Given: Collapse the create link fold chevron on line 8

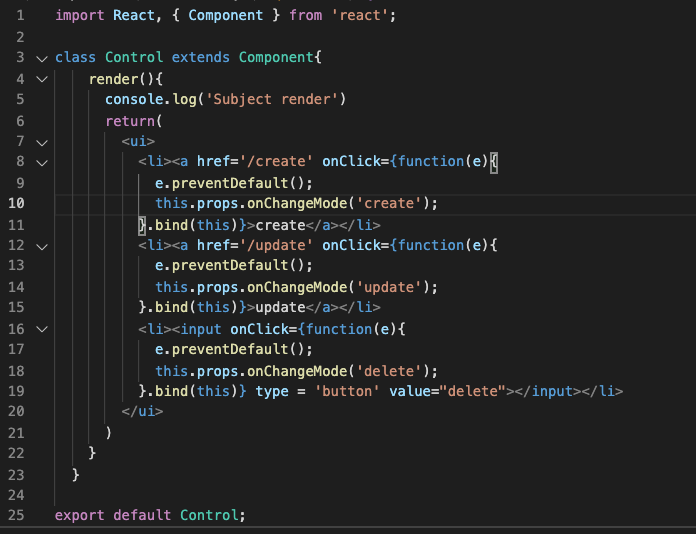Looking at the screenshot, I should tap(42, 163).
